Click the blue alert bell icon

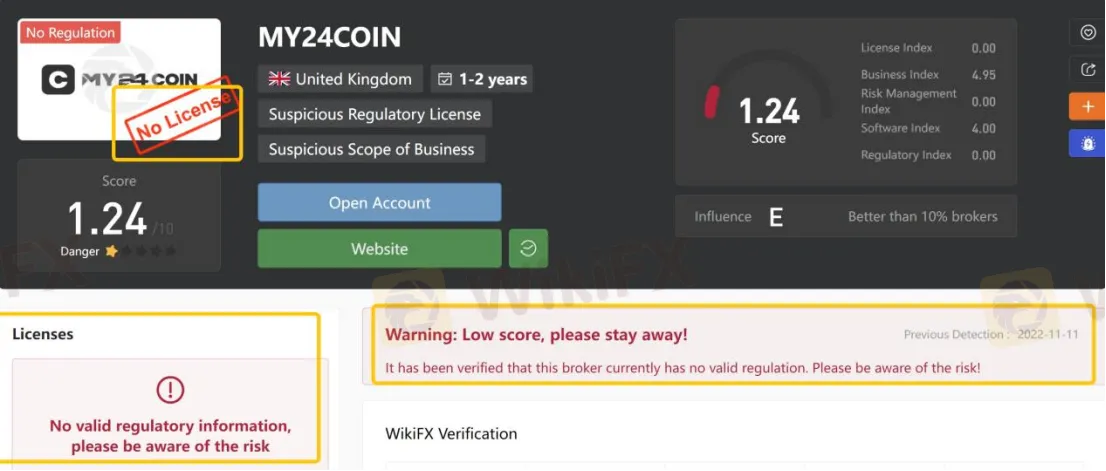(1087, 143)
